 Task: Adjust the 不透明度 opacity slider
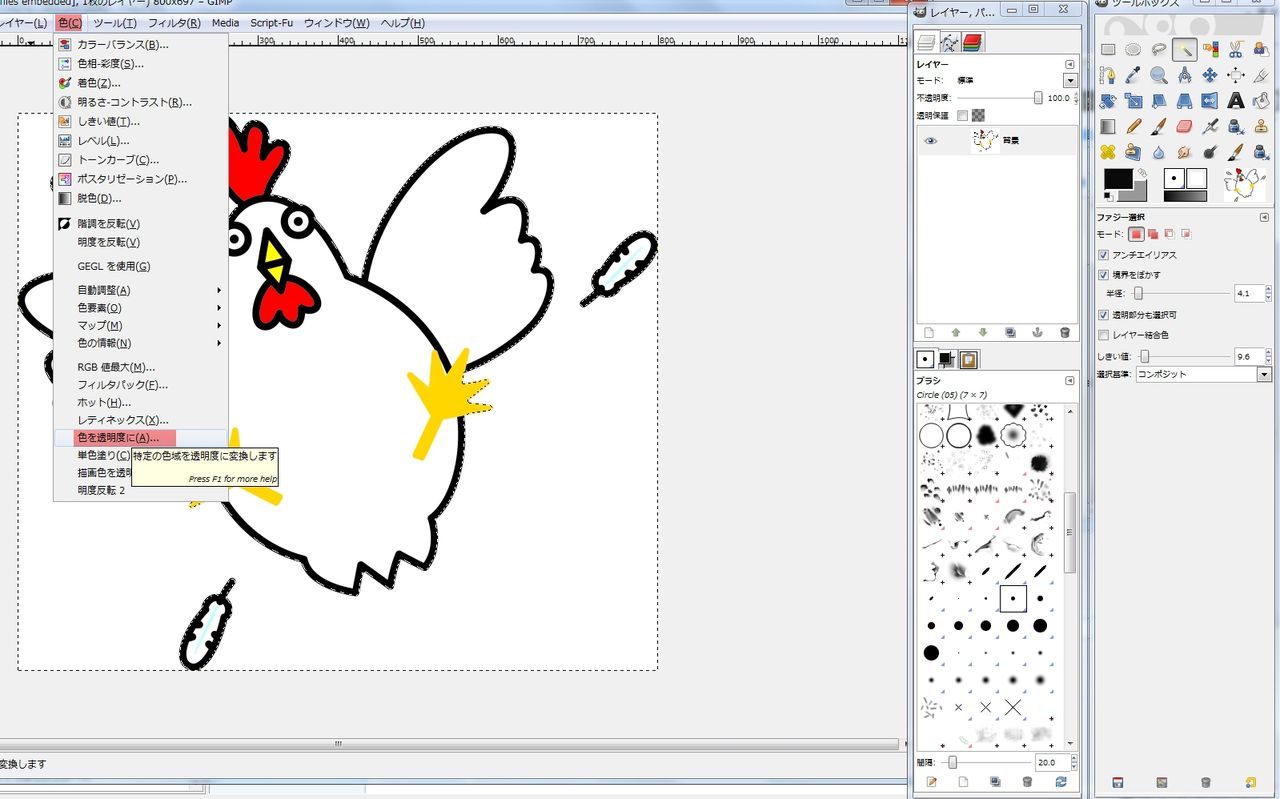click(x=1000, y=98)
